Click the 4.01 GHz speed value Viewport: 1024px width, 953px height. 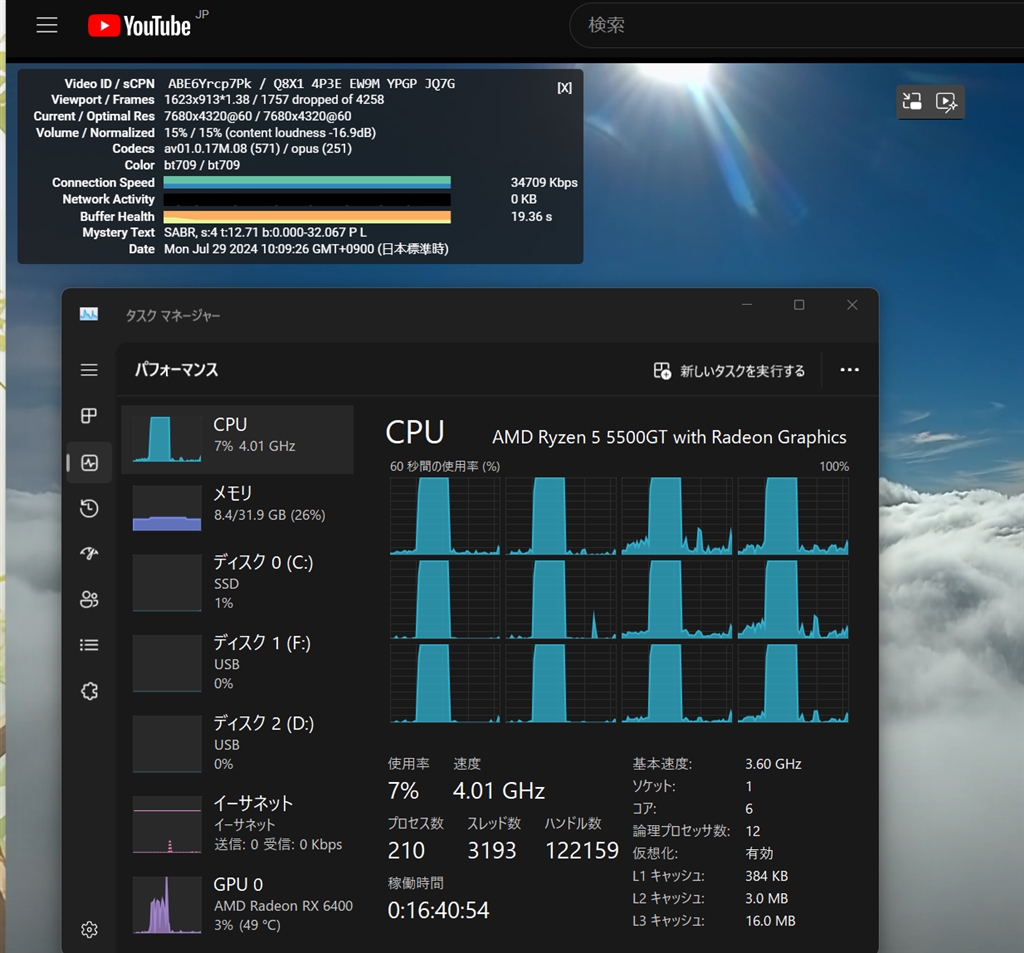point(499,791)
